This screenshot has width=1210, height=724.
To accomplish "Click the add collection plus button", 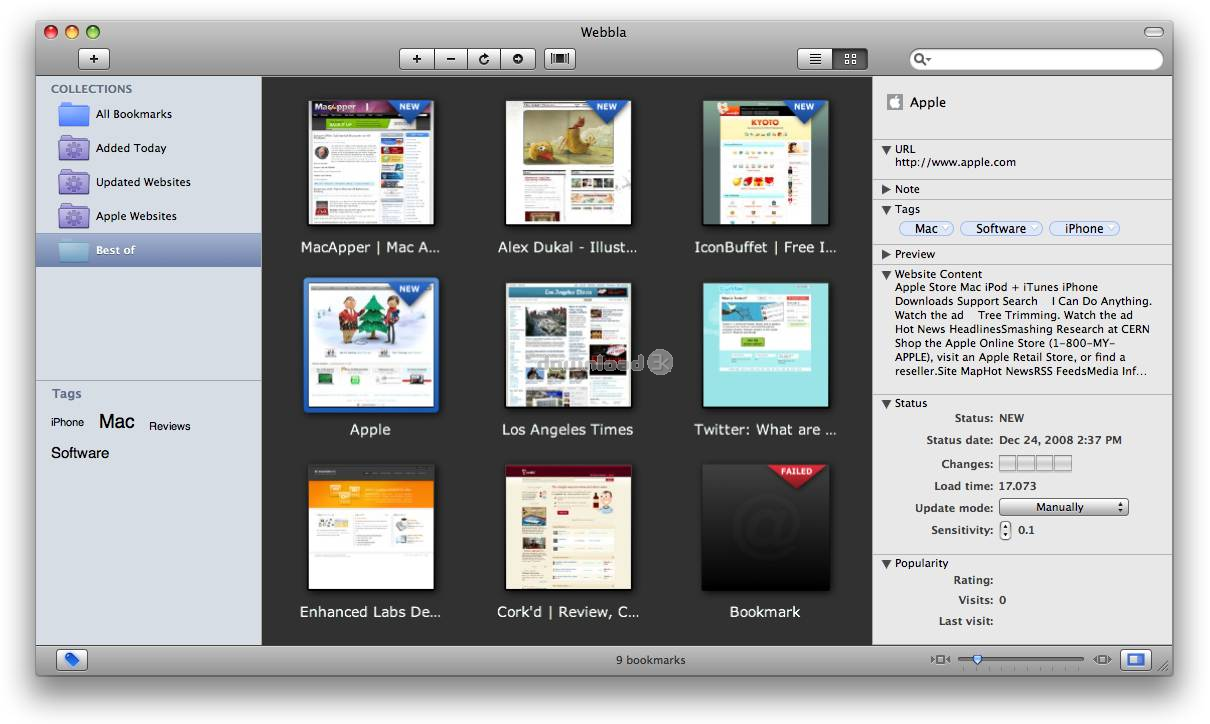I will point(94,59).
